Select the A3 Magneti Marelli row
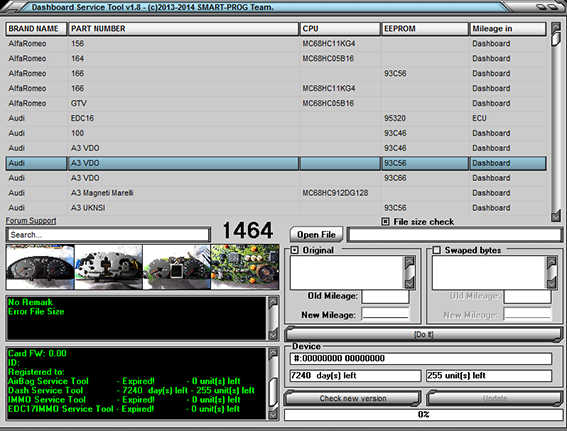The width and height of the screenshot is (567, 431). click(276, 193)
